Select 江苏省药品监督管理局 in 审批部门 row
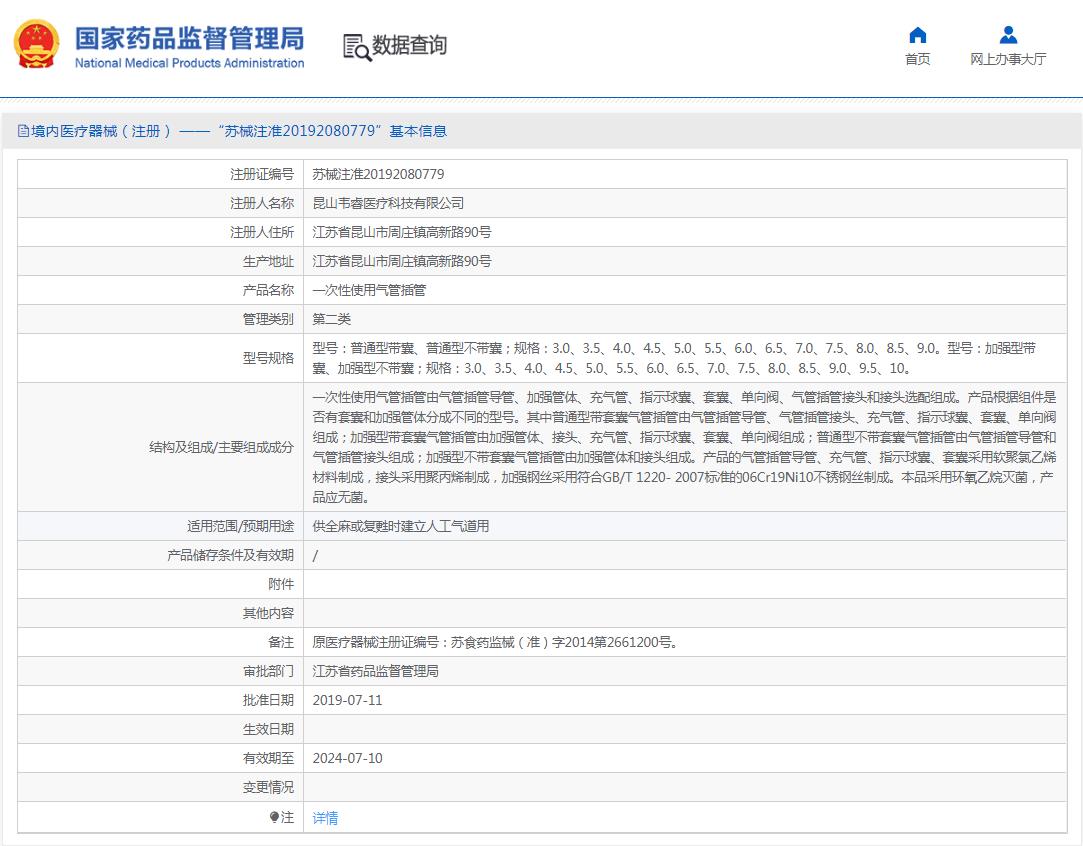This screenshot has height=846, width=1083. coord(375,671)
